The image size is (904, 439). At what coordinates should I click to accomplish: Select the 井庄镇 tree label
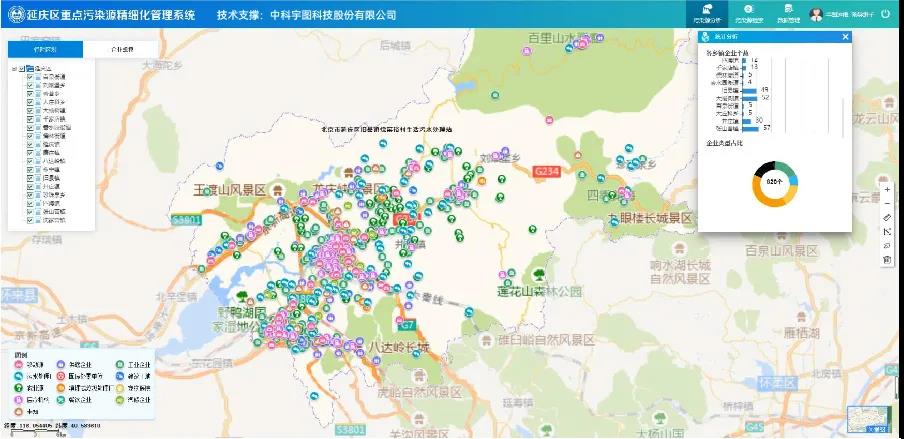click(51, 186)
